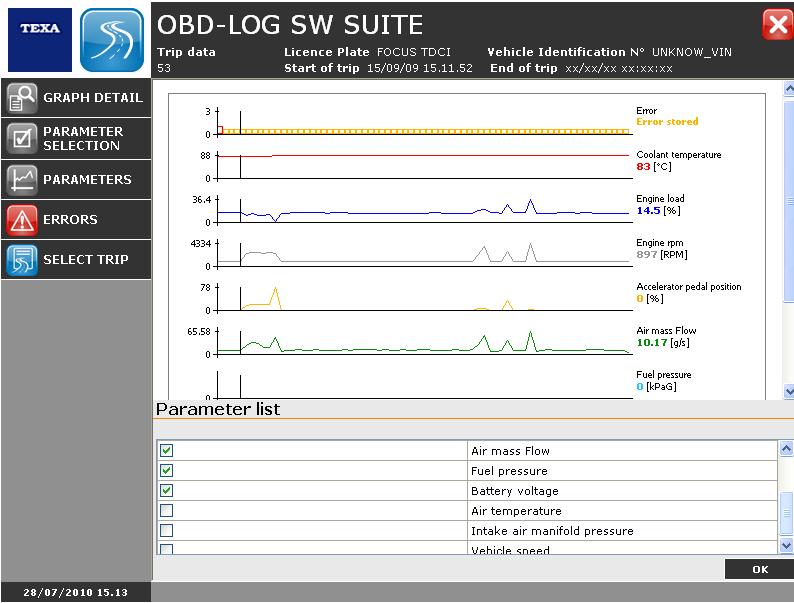
Task: Select the 'Air temperature' list row text
Action: click(x=516, y=511)
